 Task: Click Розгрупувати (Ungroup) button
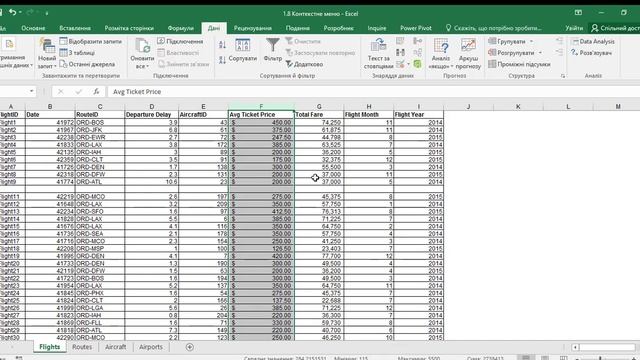[x=511, y=53]
